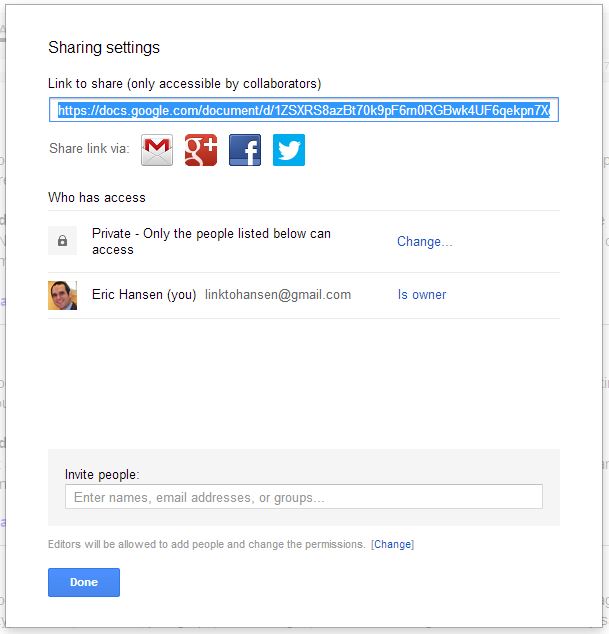Click the linktohansen@gmail.com email address
Image resolution: width=609 pixels, height=634 pixels.
click(285, 295)
